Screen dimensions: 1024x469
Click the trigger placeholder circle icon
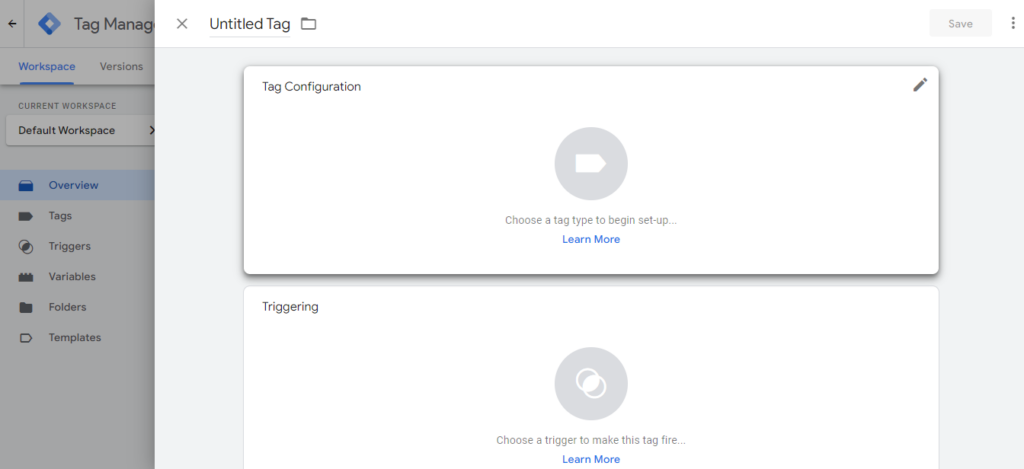tap(591, 384)
